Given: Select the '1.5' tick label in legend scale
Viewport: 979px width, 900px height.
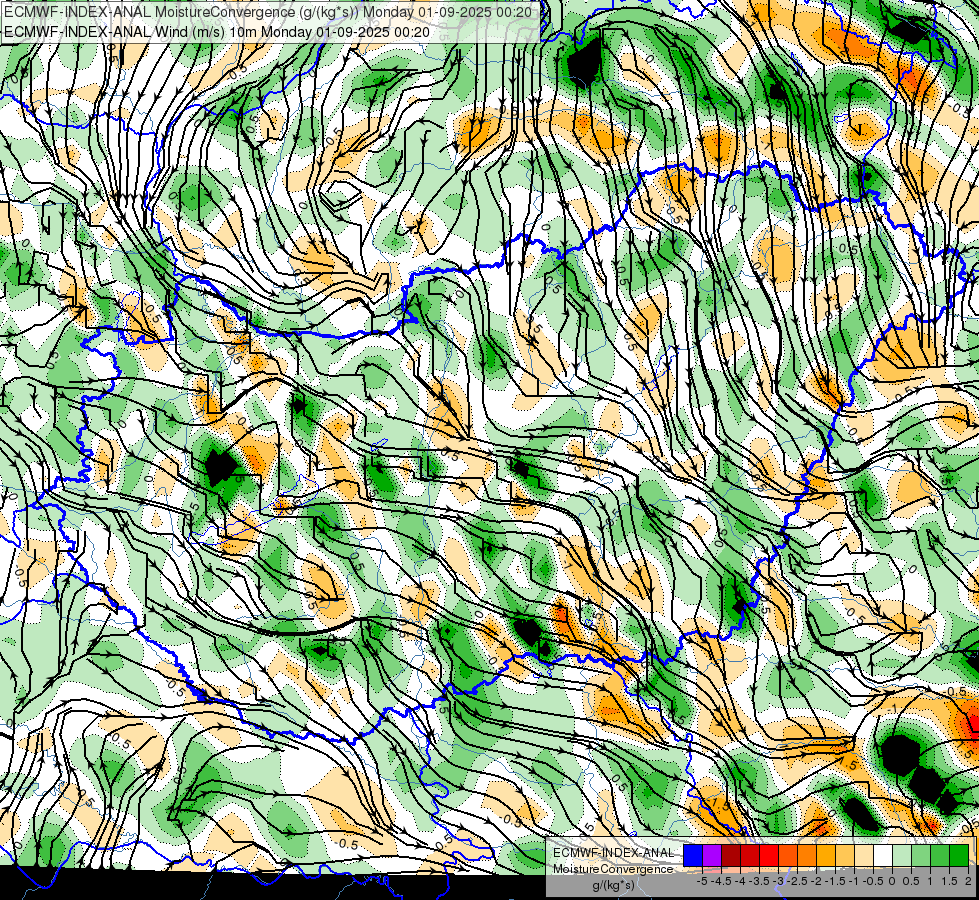Looking at the screenshot, I should click(950, 881).
